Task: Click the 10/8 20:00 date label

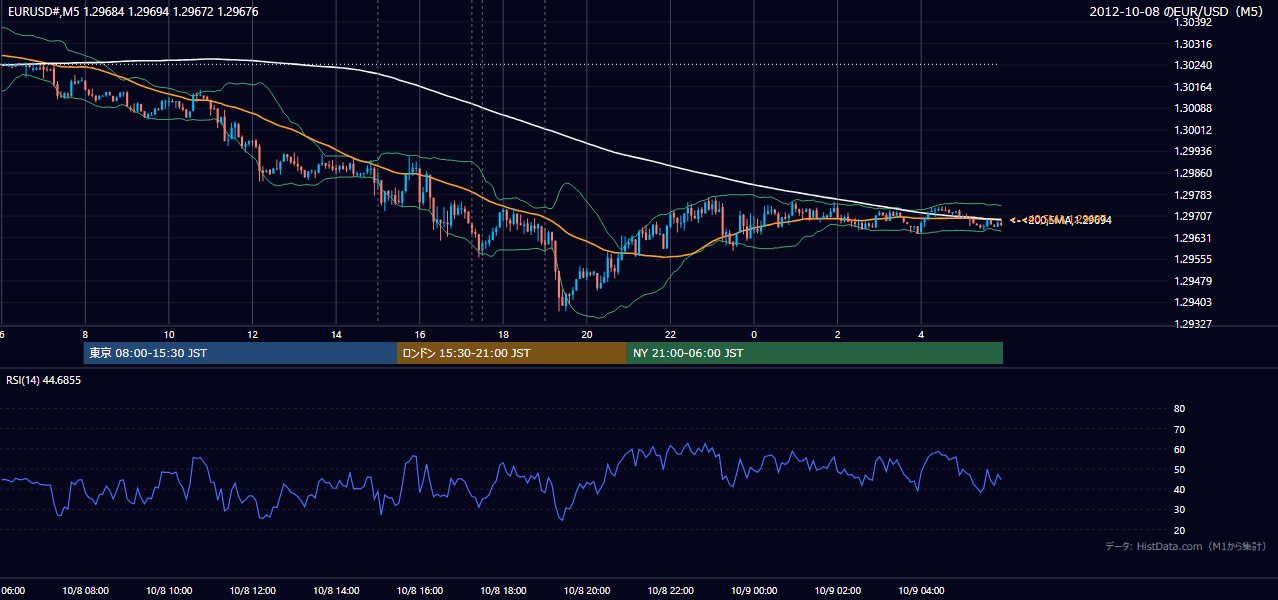Action: [587, 590]
